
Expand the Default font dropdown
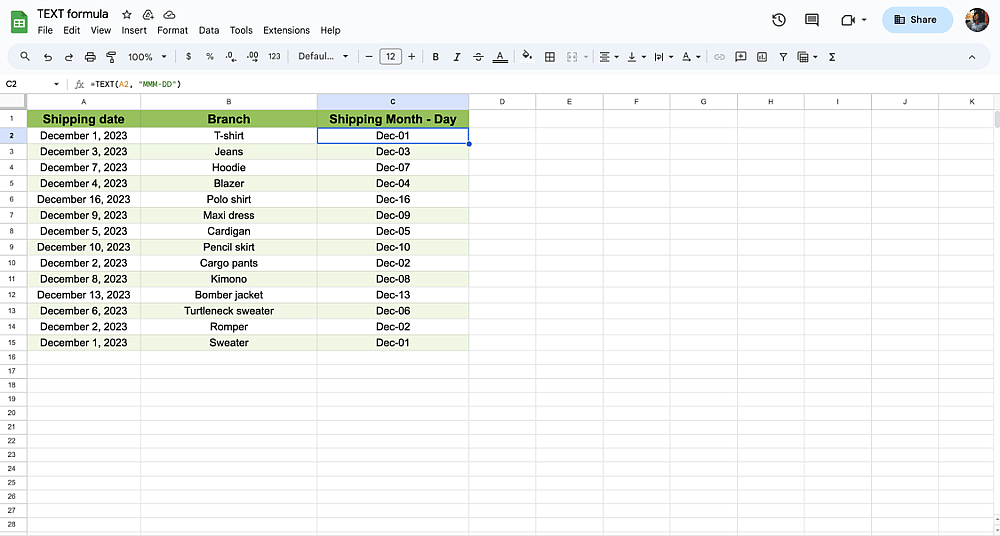click(324, 57)
